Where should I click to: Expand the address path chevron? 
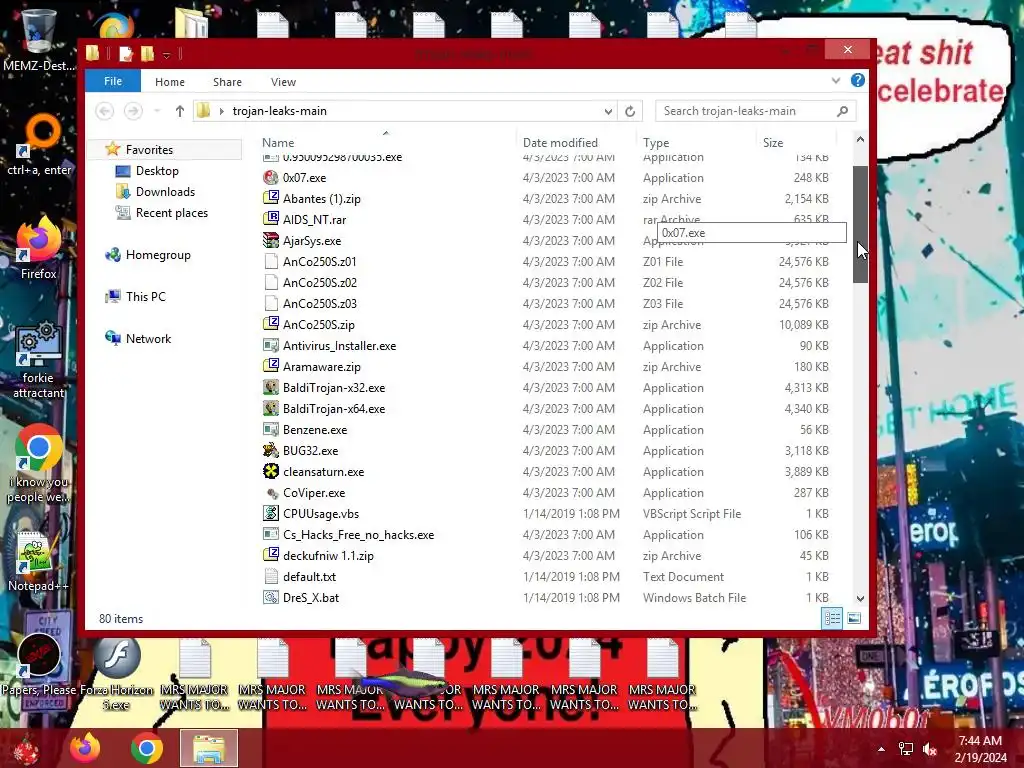pyautogui.click(x=222, y=111)
